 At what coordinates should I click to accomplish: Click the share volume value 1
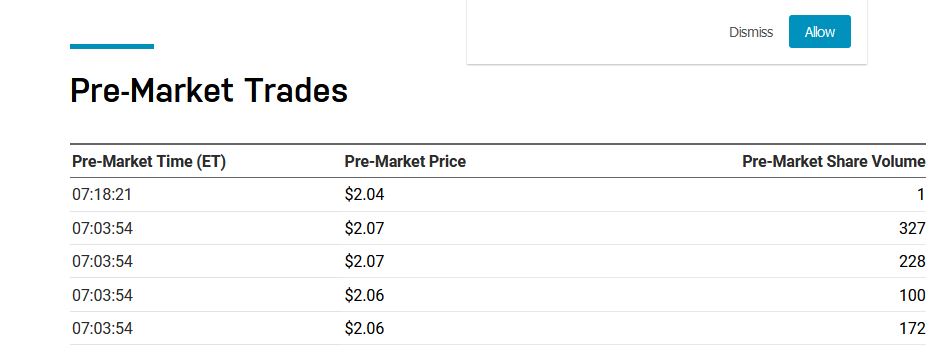coord(921,195)
